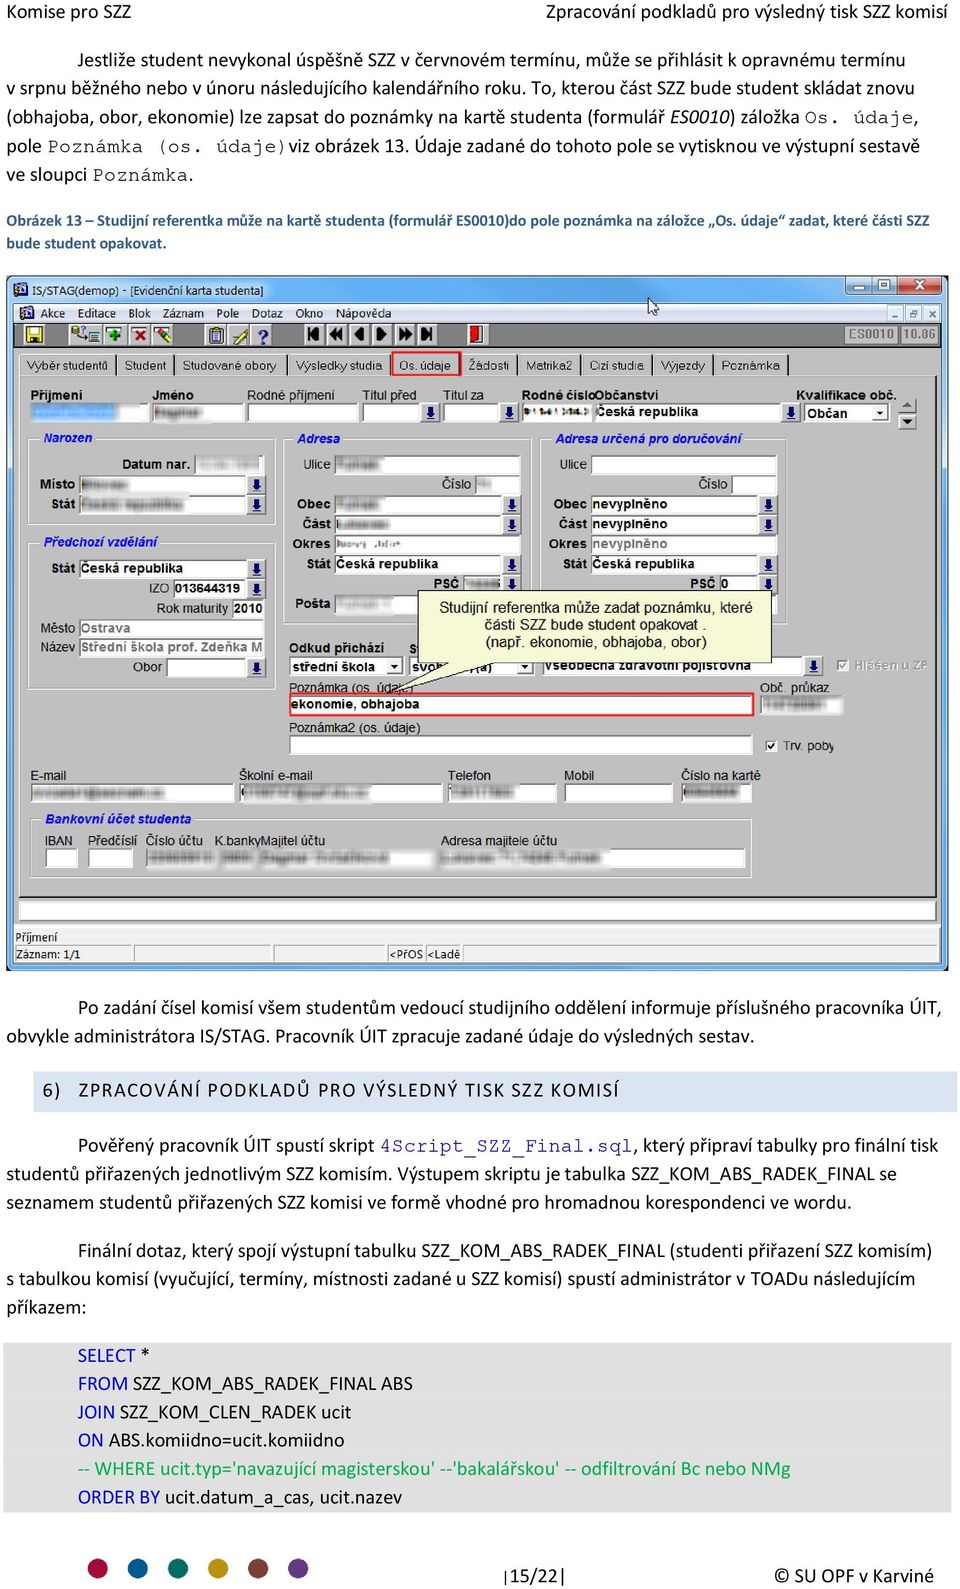Open list arrow next to Občanství field
The image size is (960, 1589).
click(x=789, y=412)
